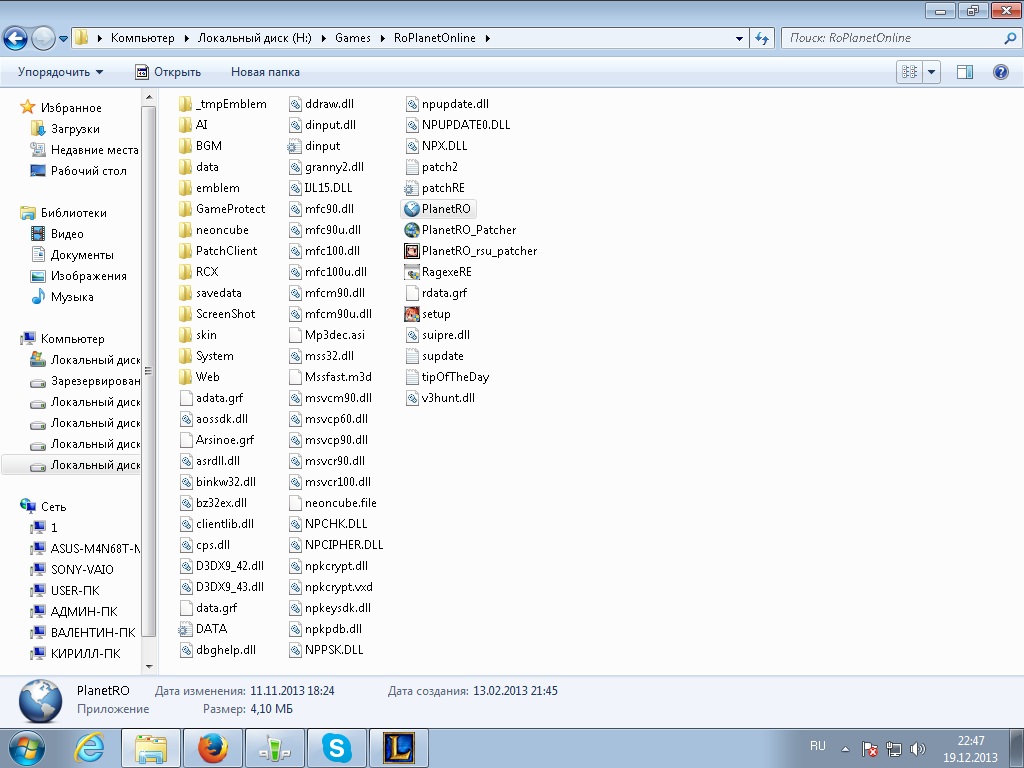Select PlanetRO_rsu_patcher file icon

pyautogui.click(x=411, y=251)
